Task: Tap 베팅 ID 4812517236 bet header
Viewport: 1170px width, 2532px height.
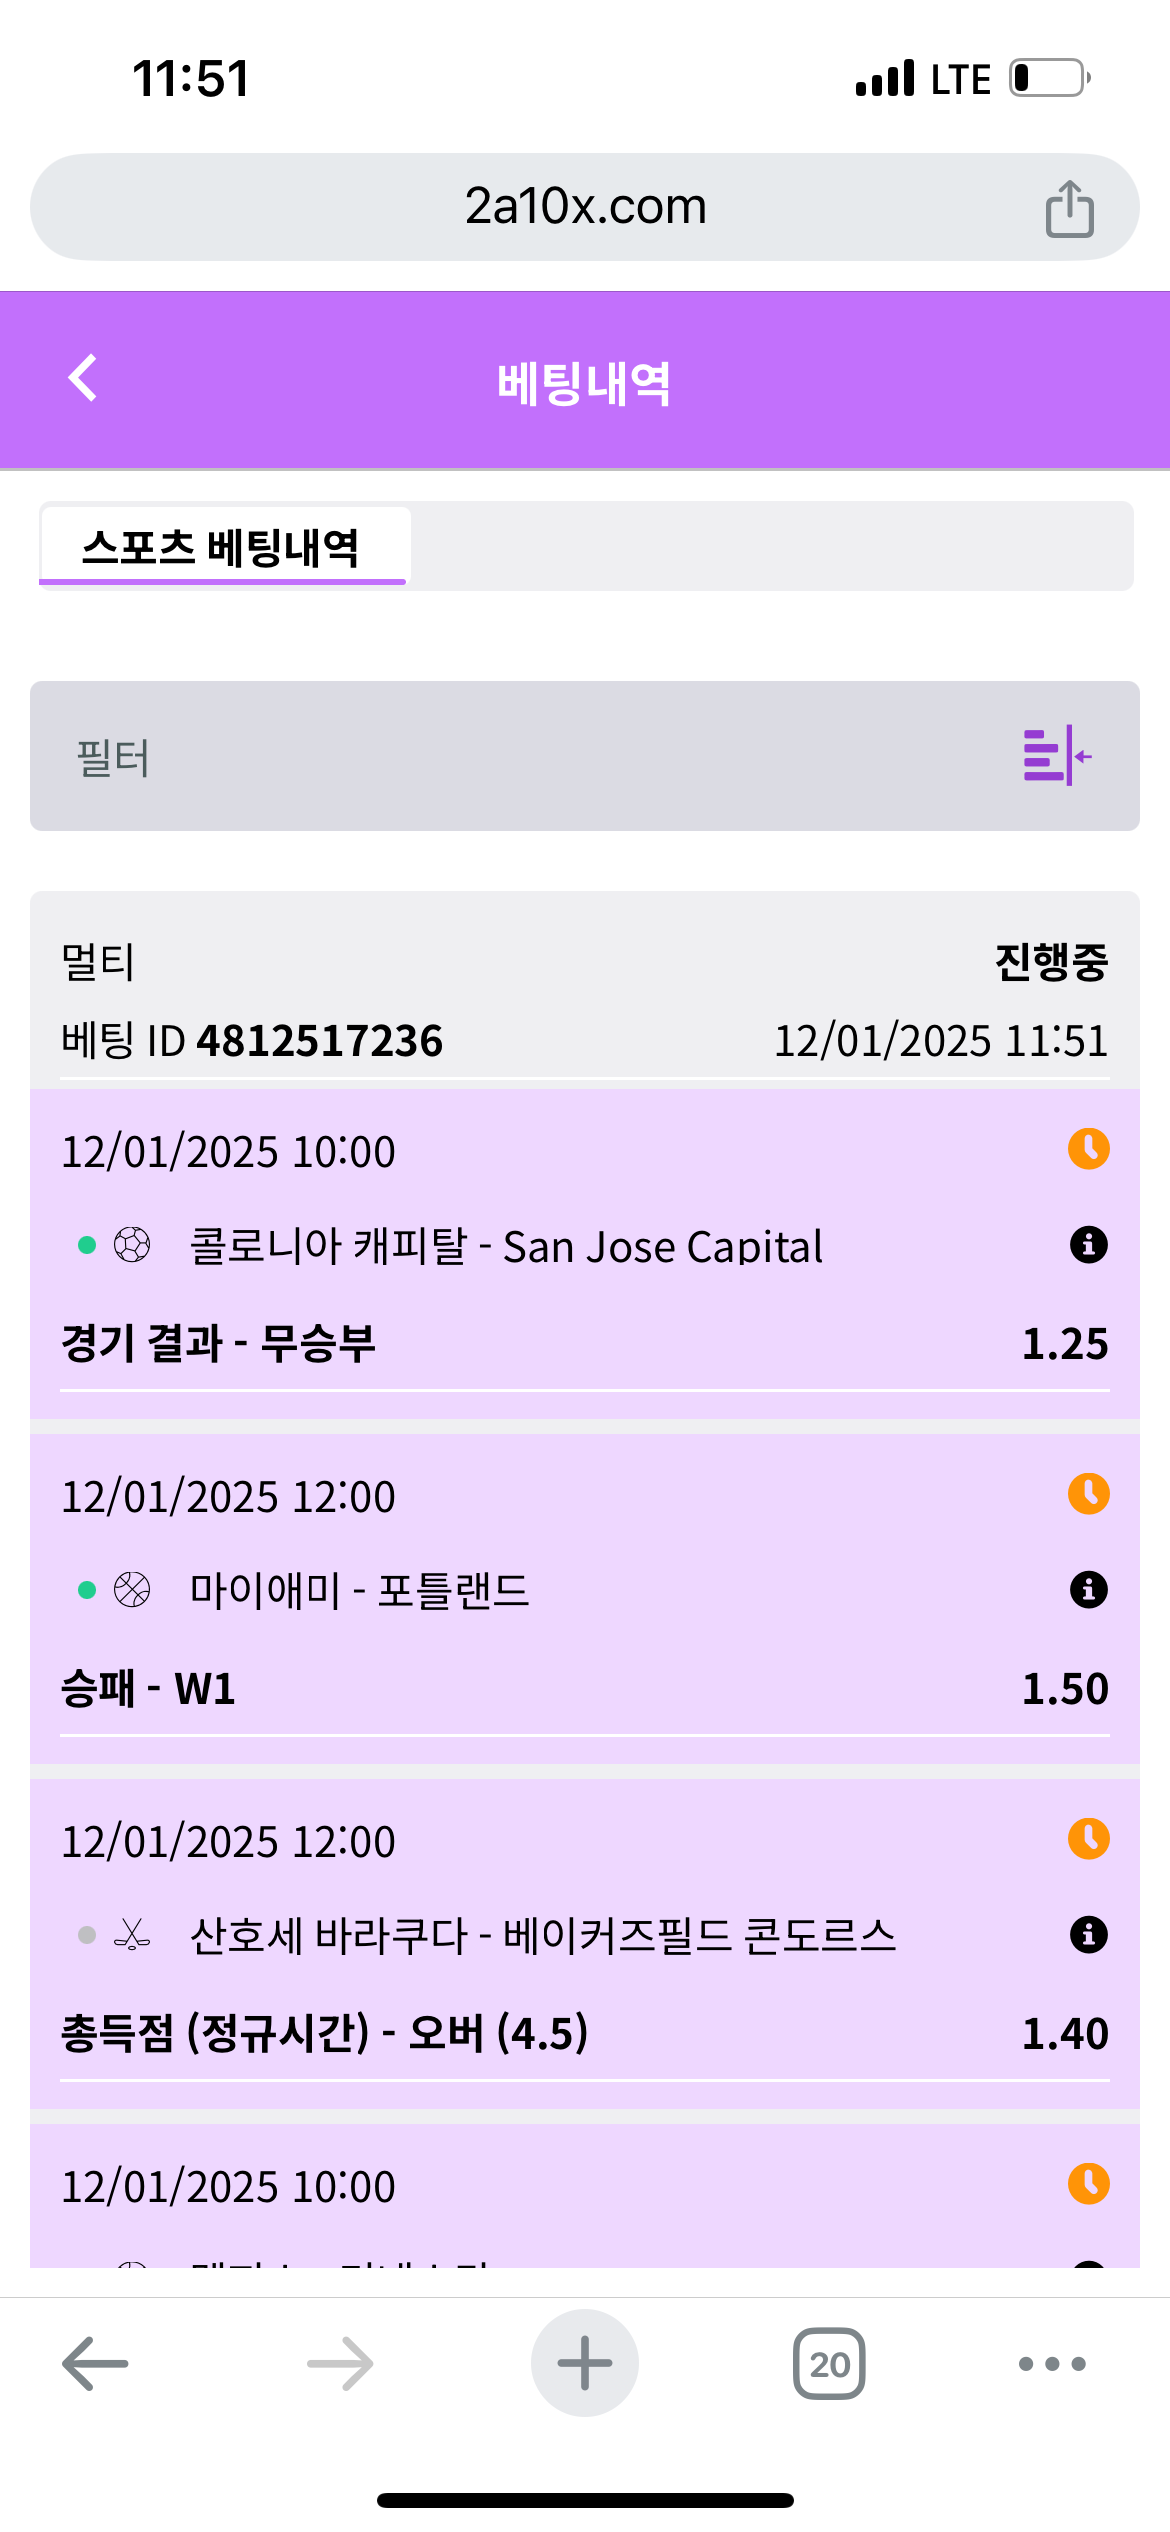Action: 252,1040
